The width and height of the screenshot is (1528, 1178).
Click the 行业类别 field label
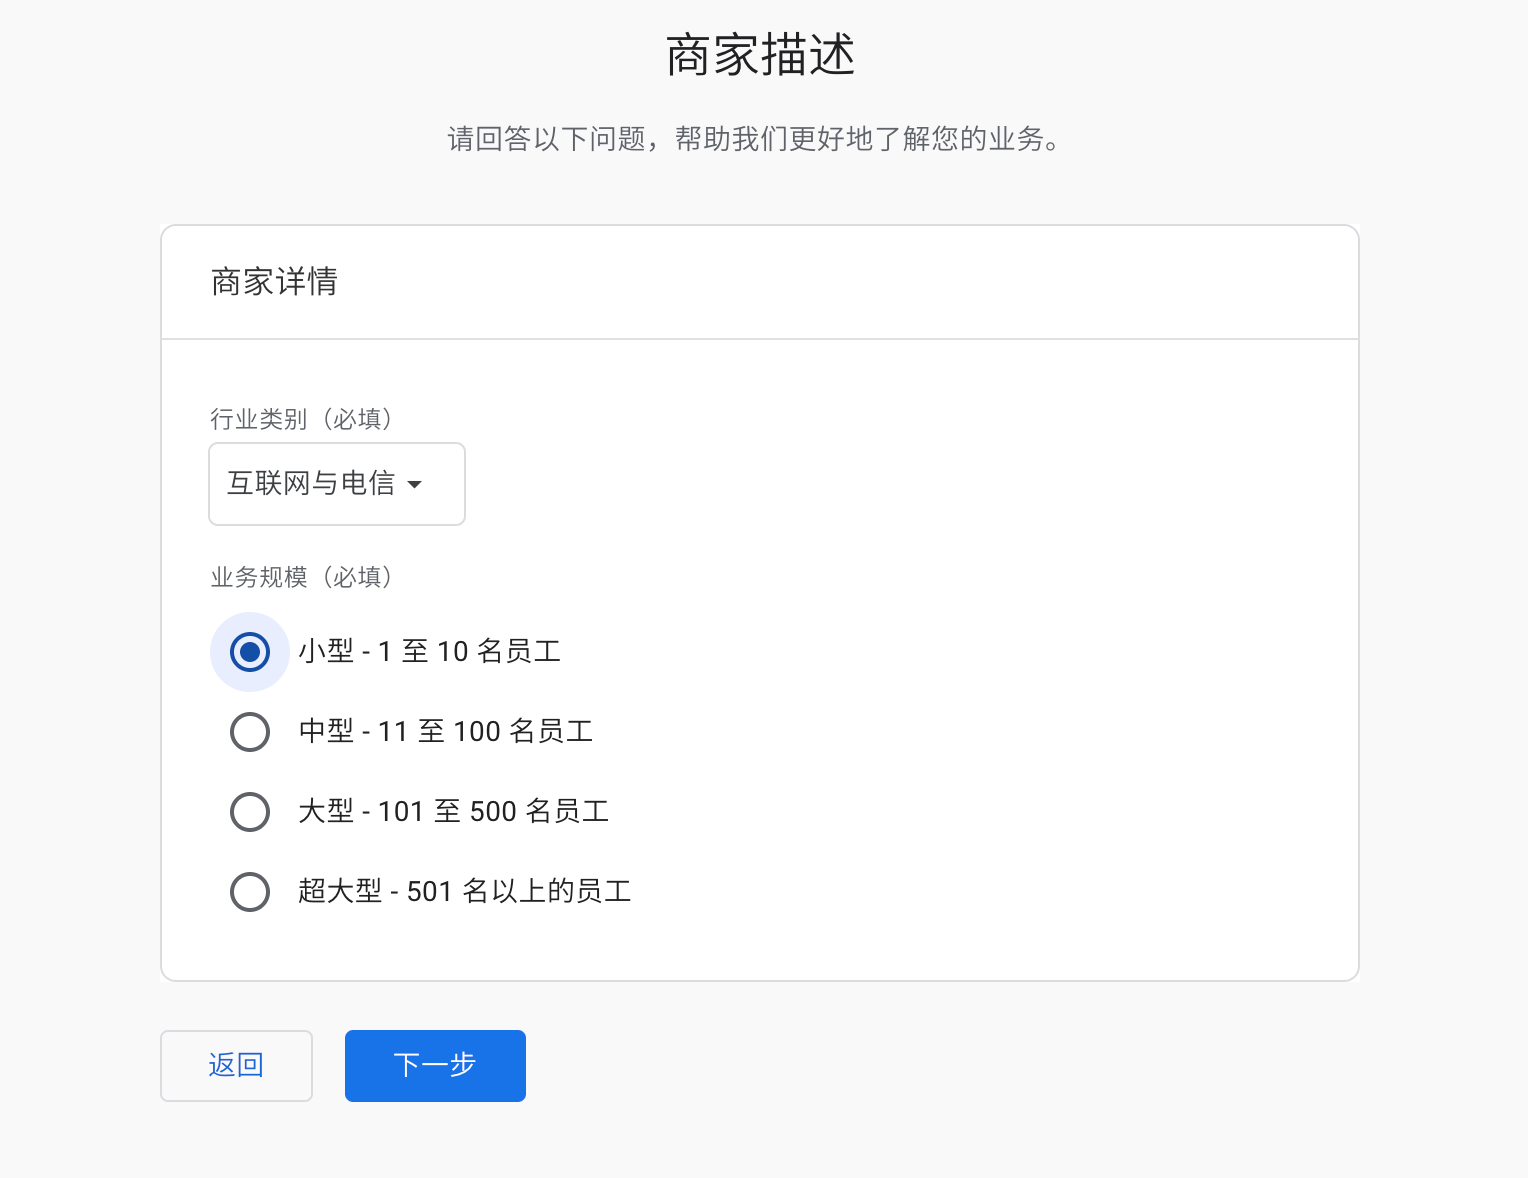coord(258,419)
